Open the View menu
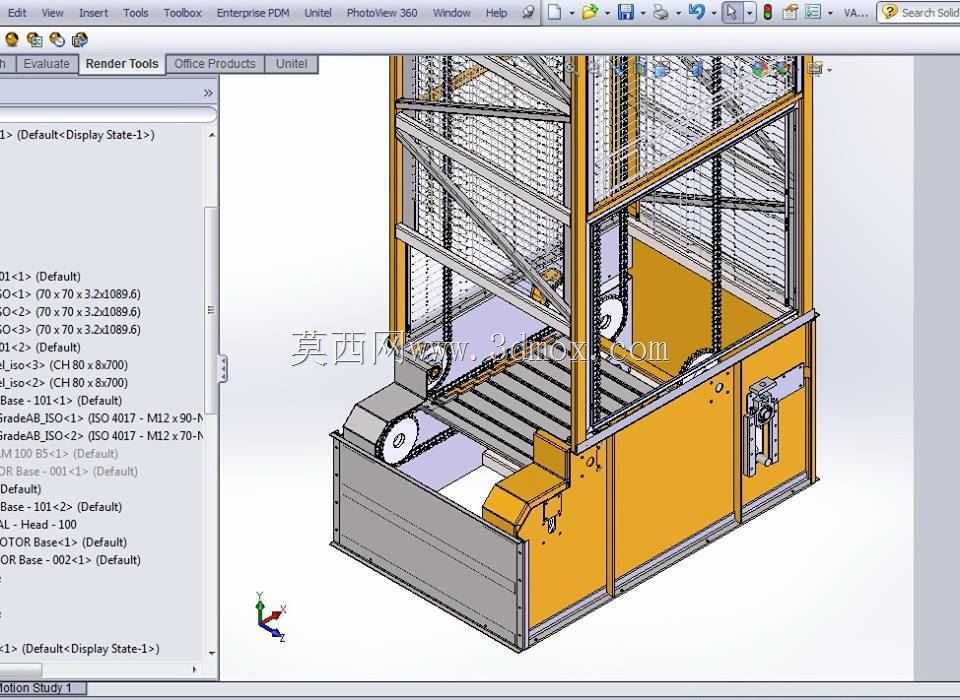 coord(53,13)
